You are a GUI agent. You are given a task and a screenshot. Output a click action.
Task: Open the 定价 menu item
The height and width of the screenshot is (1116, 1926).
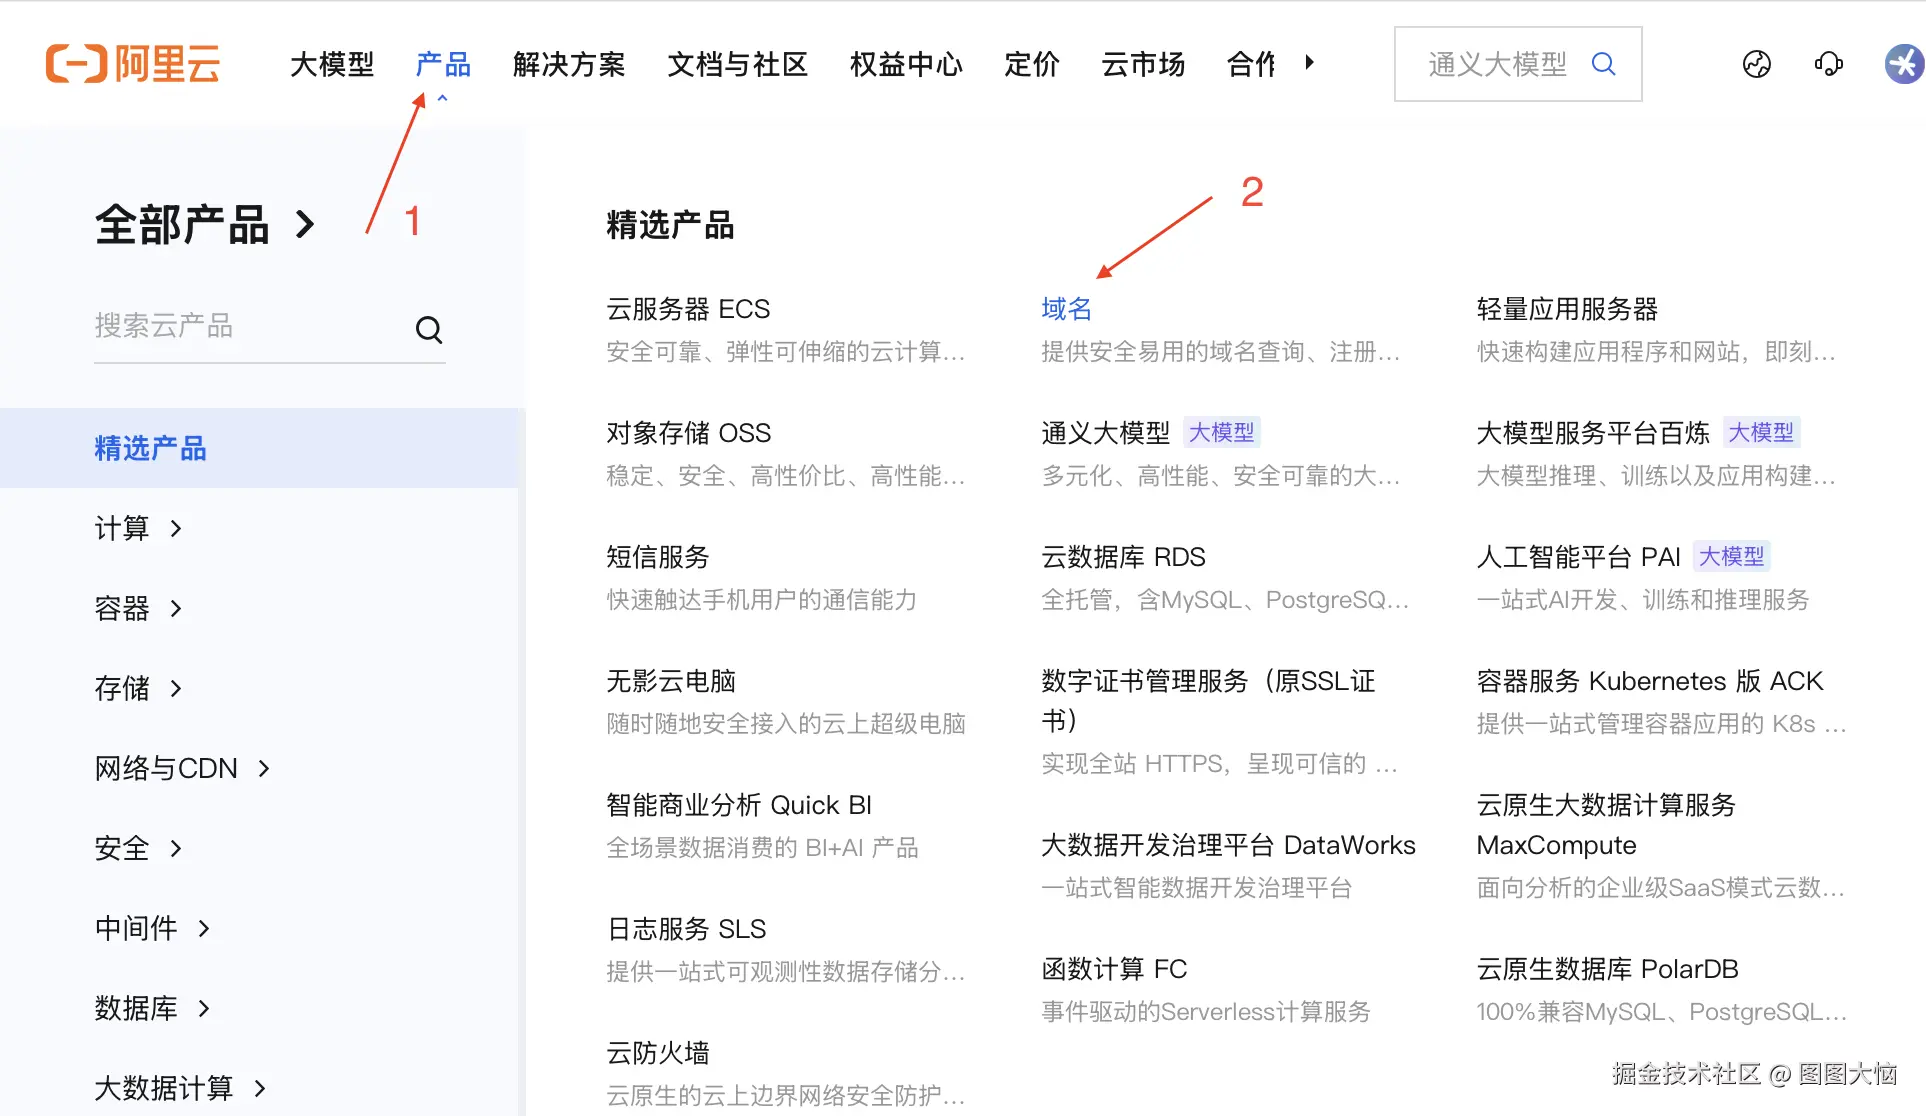(1032, 64)
